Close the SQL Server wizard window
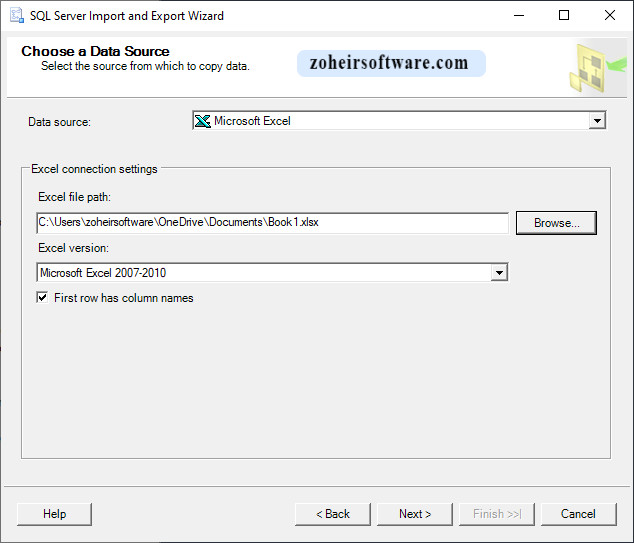This screenshot has width=634, height=543. pyautogui.click(x=610, y=15)
